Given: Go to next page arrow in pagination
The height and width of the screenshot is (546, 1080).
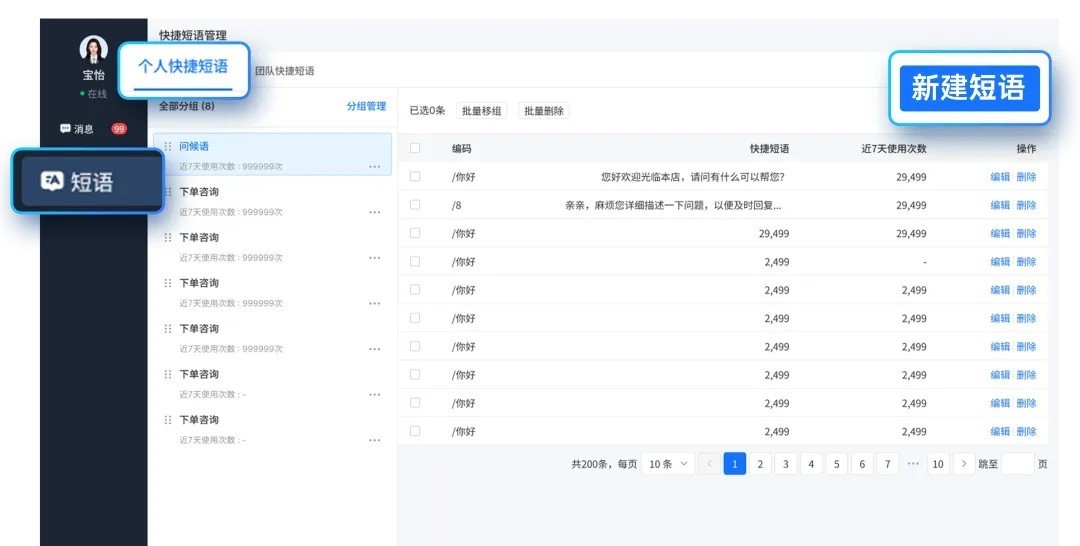Looking at the screenshot, I should tap(964, 464).
